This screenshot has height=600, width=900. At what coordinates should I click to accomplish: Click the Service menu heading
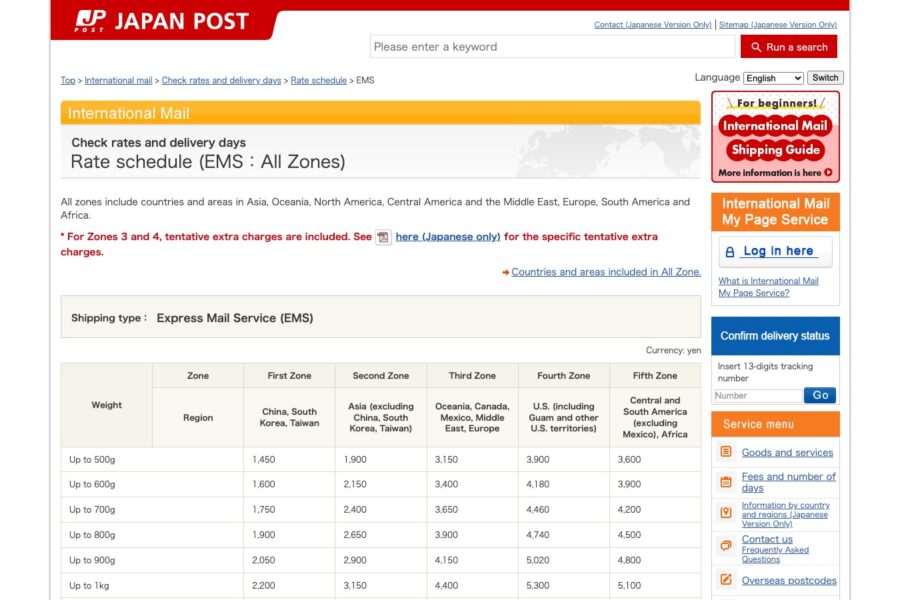(775, 424)
